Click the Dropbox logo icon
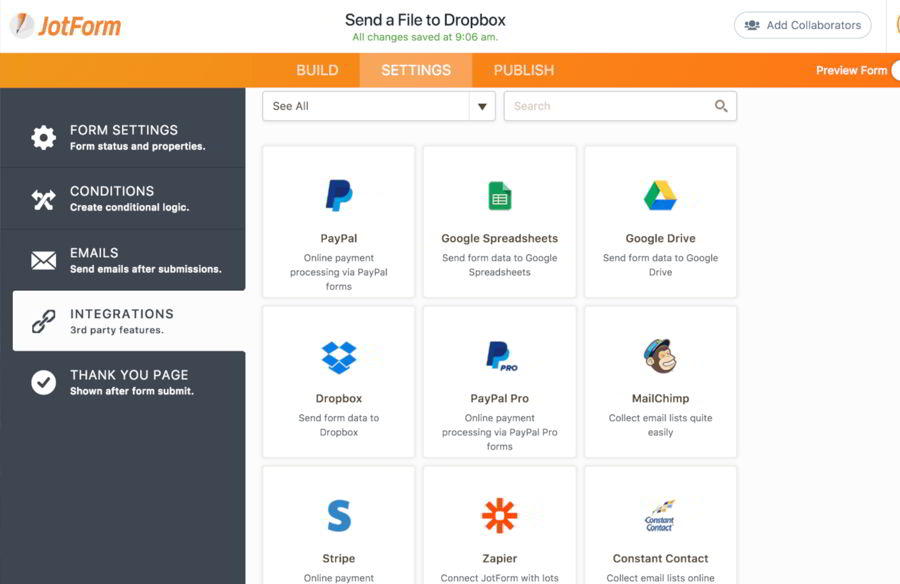Viewport: 900px width, 584px height. (x=338, y=356)
